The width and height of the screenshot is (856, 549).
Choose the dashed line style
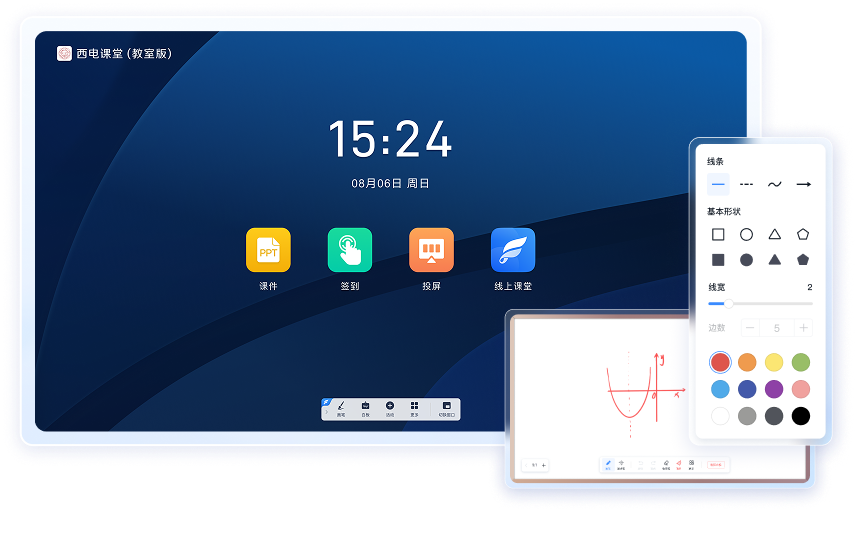pos(746,184)
